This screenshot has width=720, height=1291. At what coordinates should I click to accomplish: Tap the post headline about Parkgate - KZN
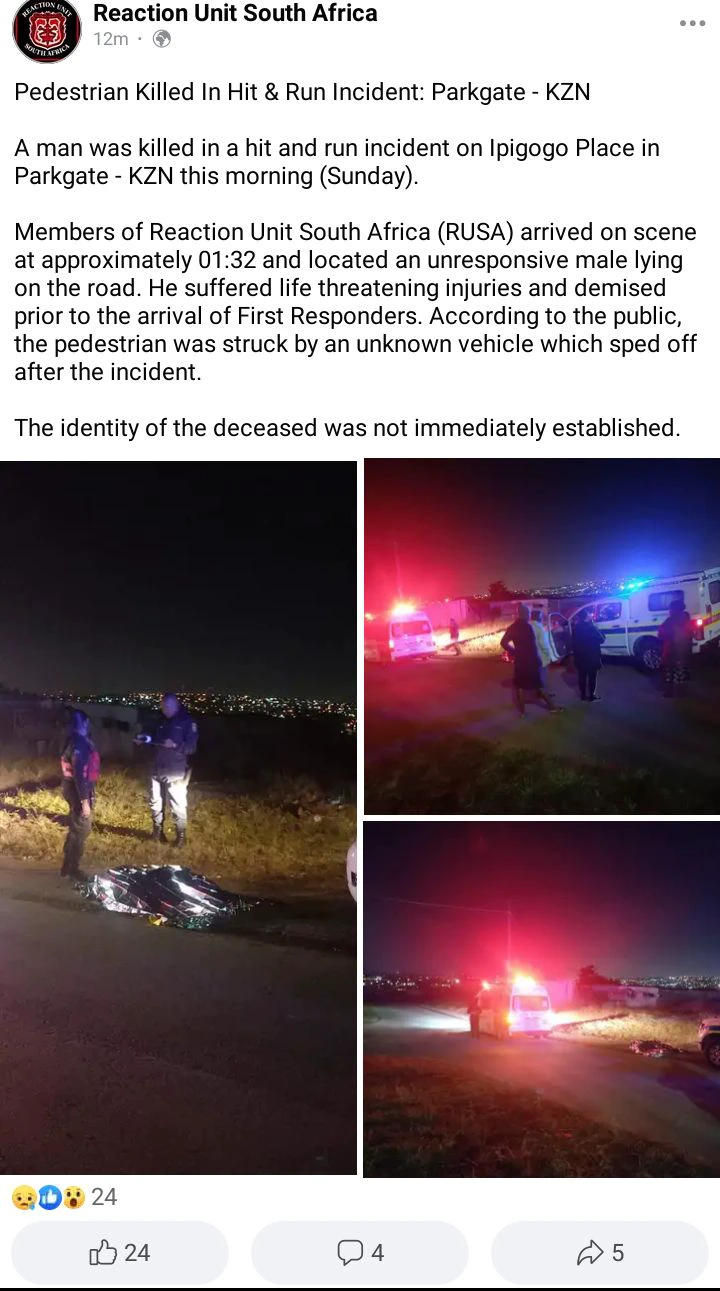(x=302, y=93)
